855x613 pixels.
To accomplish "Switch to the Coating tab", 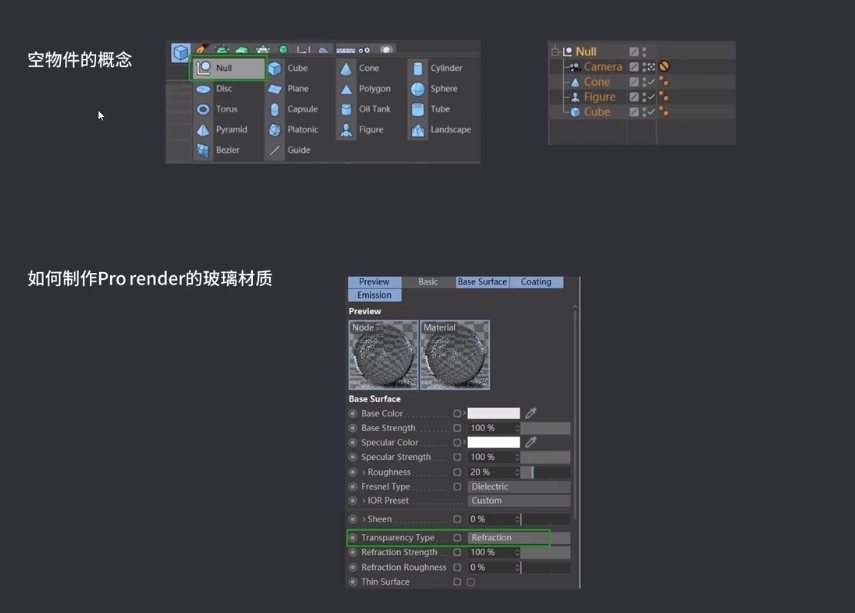I will pyautogui.click(x=536, y=282).
